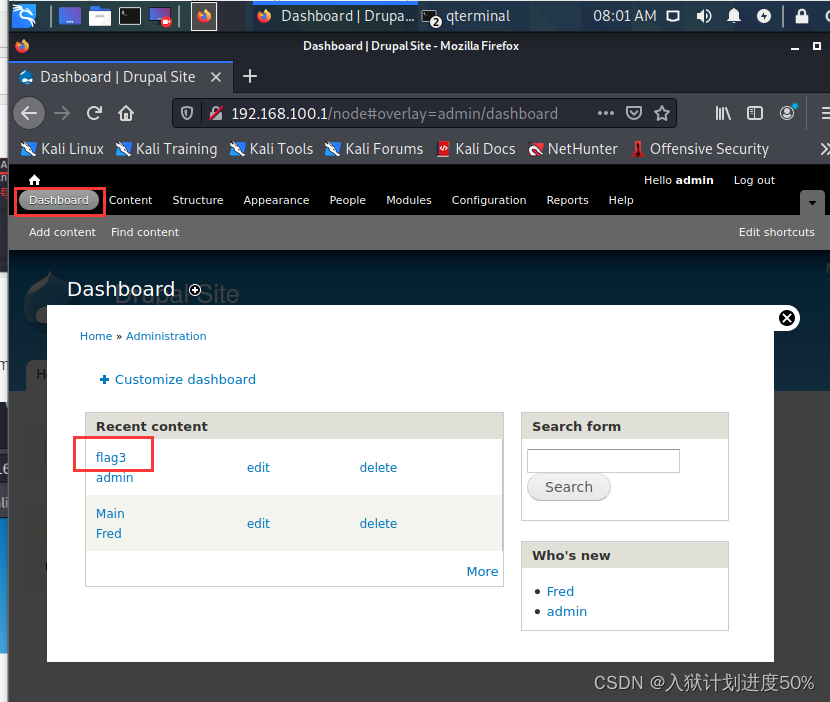Open the page actions three-dots menu

pyautogui.click(x=606, y=113)
